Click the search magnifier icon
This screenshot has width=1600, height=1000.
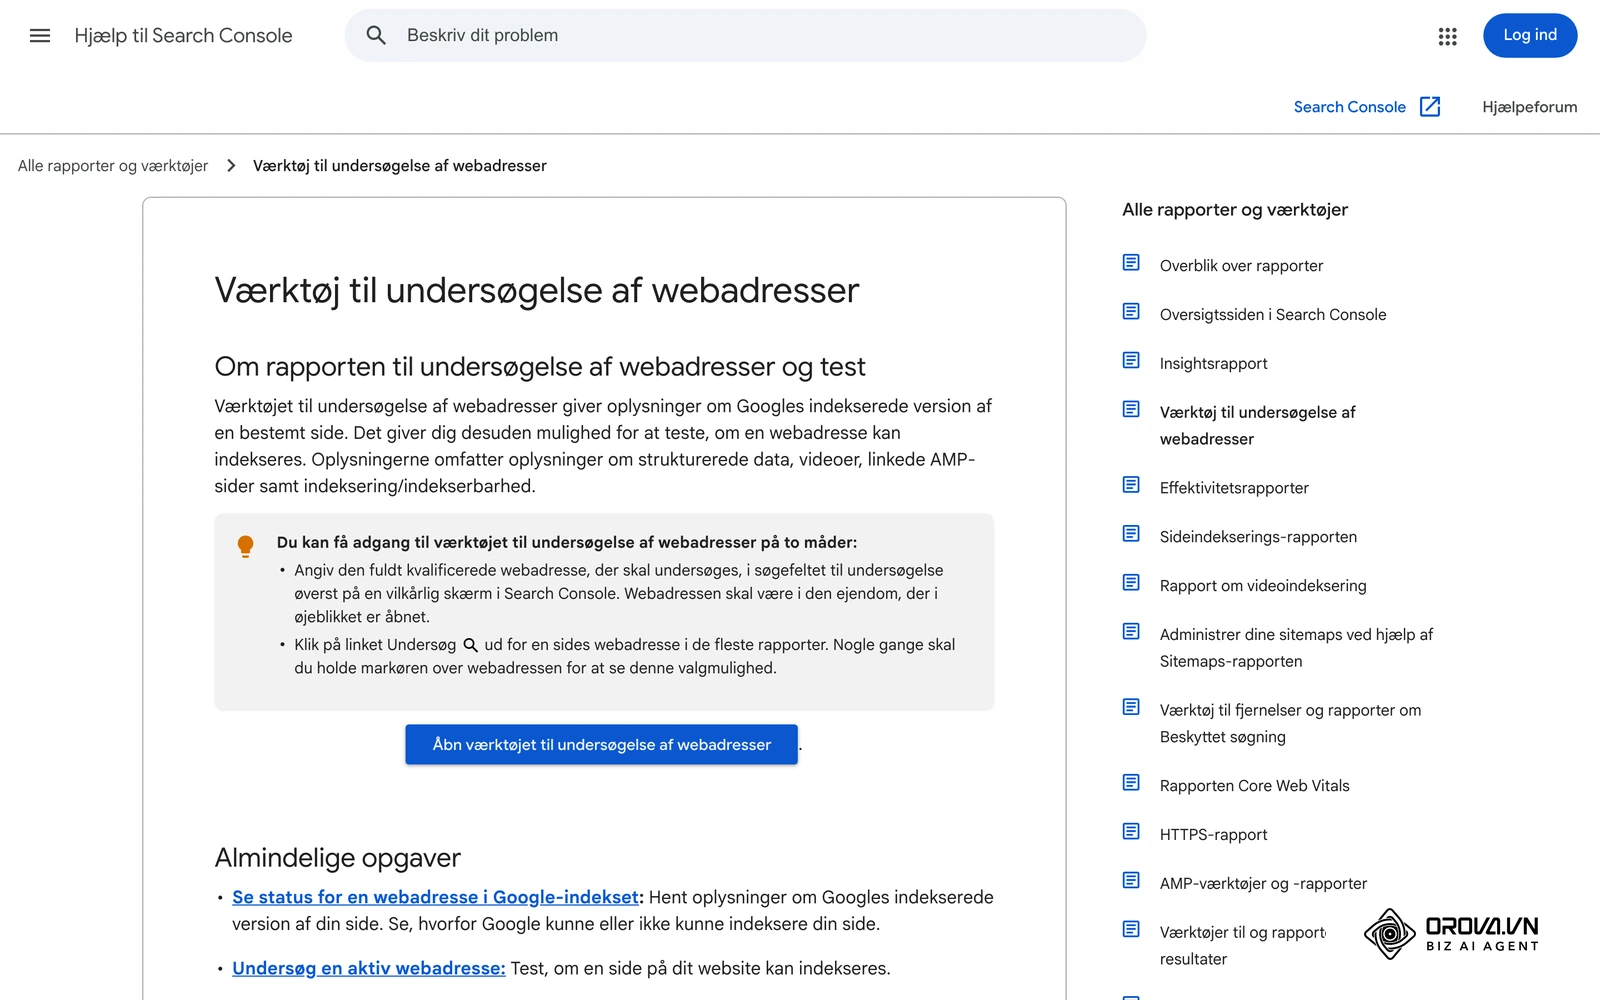376,36
